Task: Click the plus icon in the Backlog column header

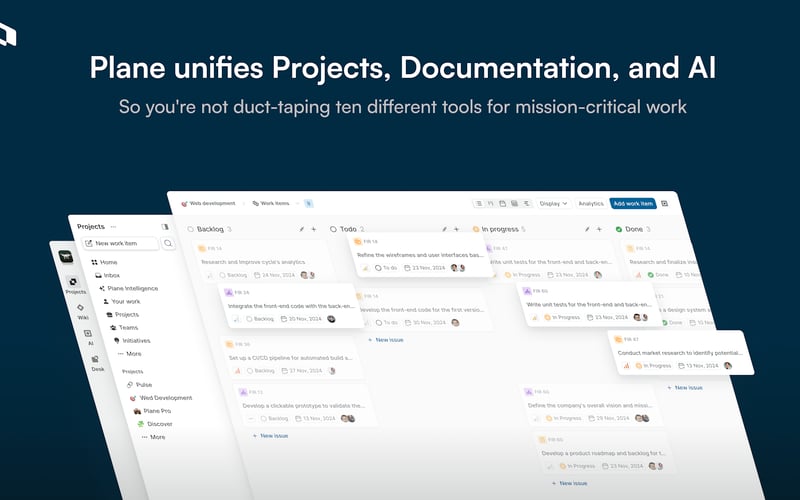Action: (x=314, y=229)
